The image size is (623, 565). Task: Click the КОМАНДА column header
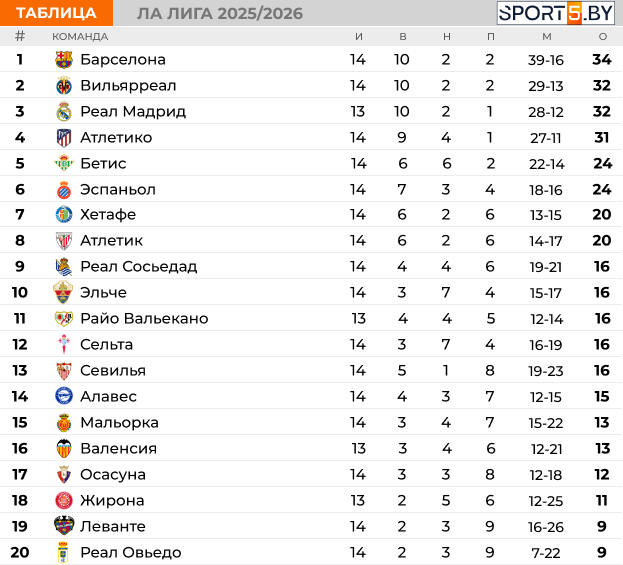pyautogui.click(x=80, y=36)
